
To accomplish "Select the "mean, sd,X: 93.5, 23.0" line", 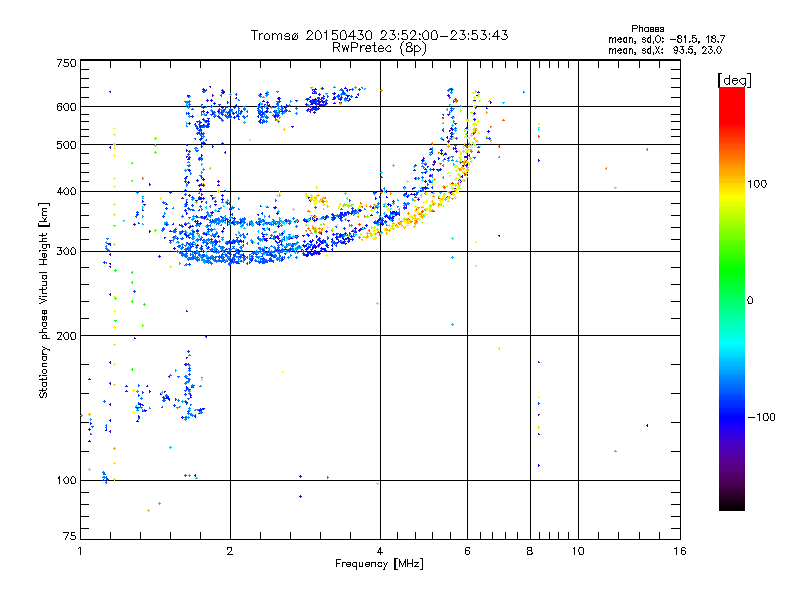I will point(665,50).
